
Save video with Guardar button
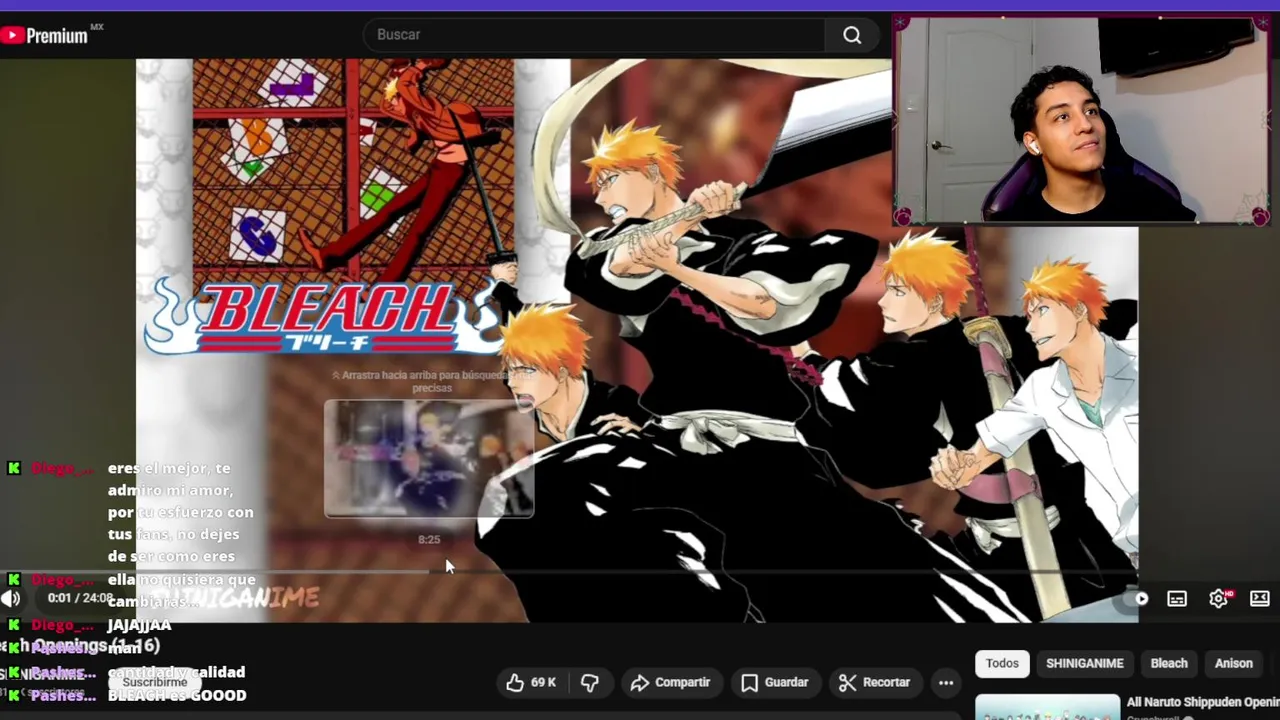pyautogui.click(x=775, y=682)
